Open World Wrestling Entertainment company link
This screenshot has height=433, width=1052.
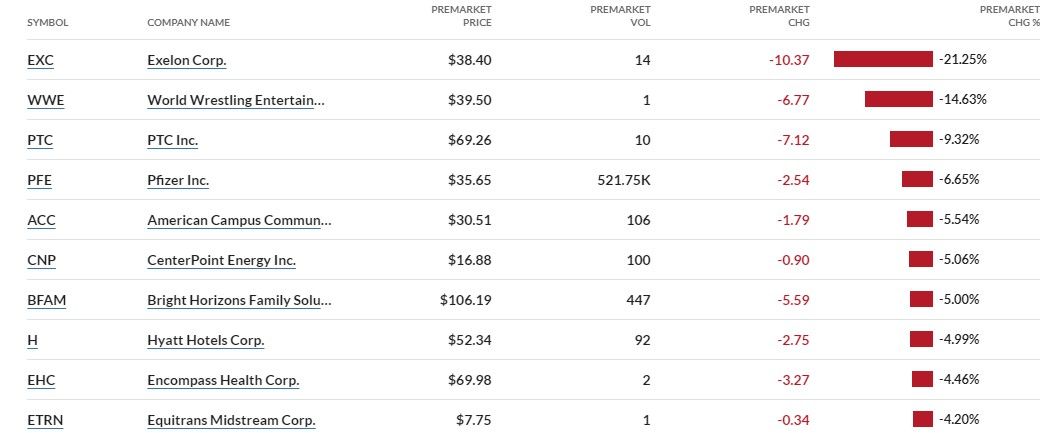[236, 100]
